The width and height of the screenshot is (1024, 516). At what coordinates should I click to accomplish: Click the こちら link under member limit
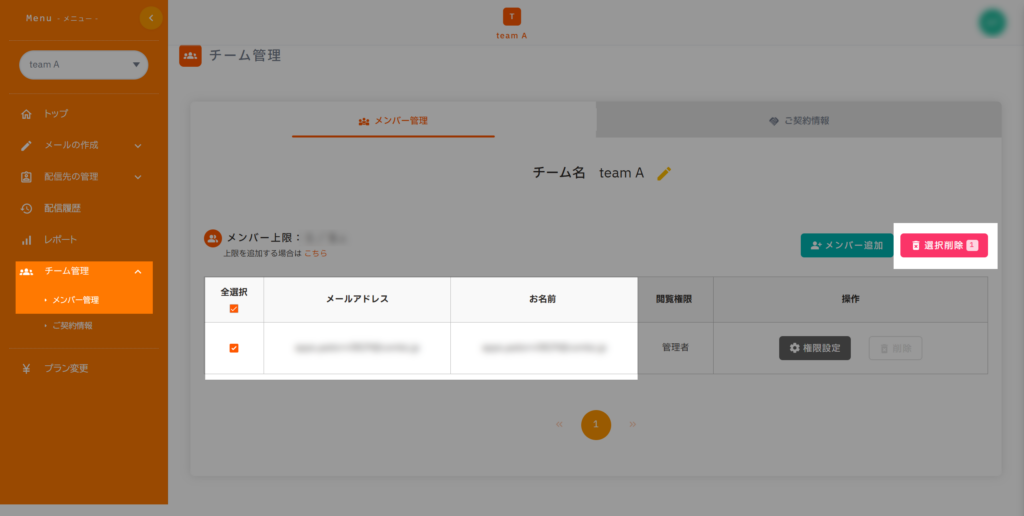315,254
